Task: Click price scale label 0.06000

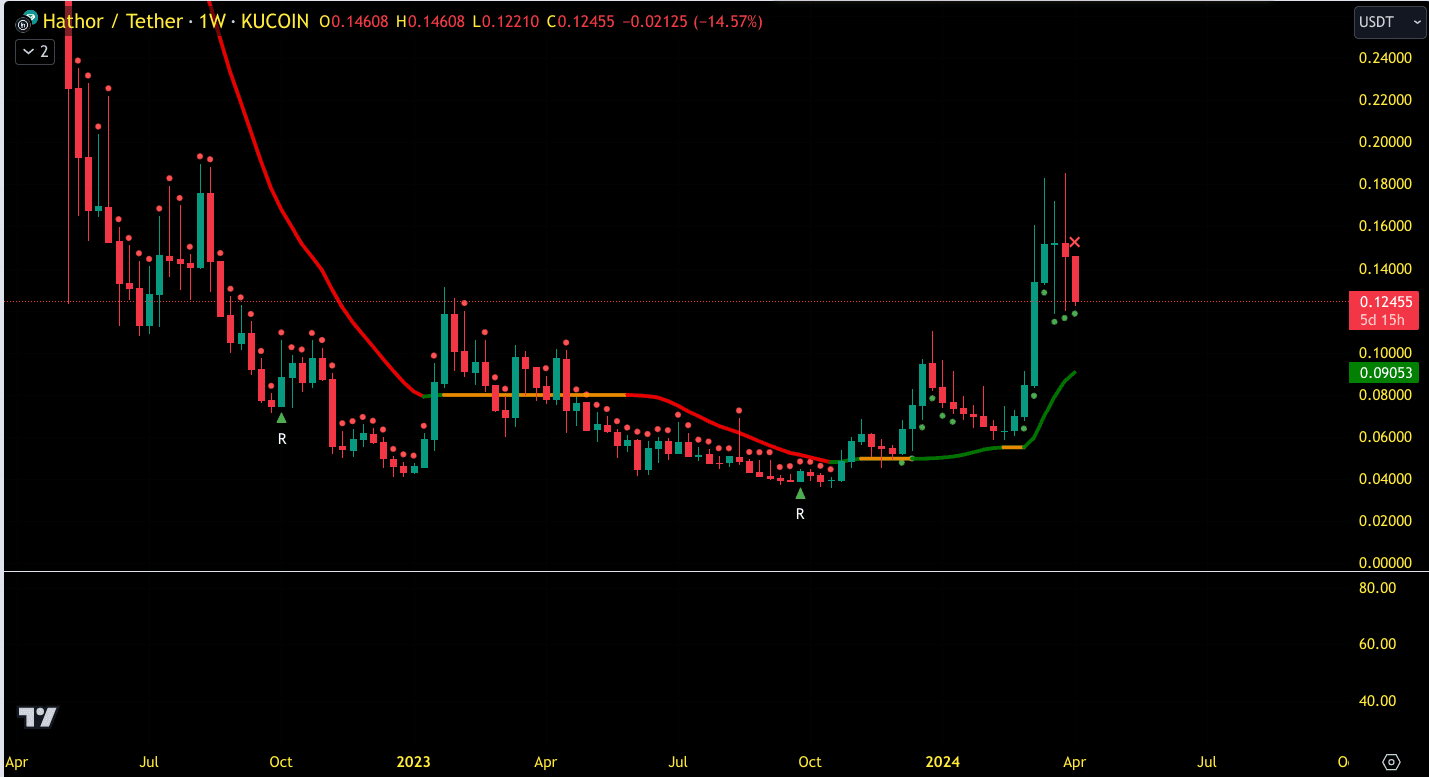Action: [1385, 437]
